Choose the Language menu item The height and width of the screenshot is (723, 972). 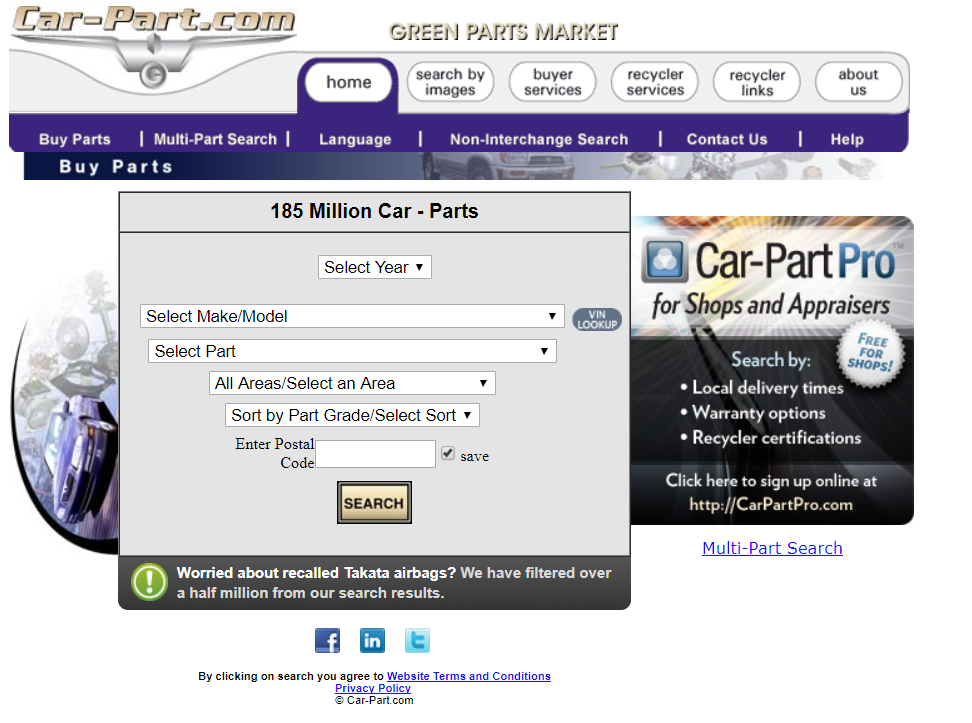pyautogui.click(x=355, y=140)
